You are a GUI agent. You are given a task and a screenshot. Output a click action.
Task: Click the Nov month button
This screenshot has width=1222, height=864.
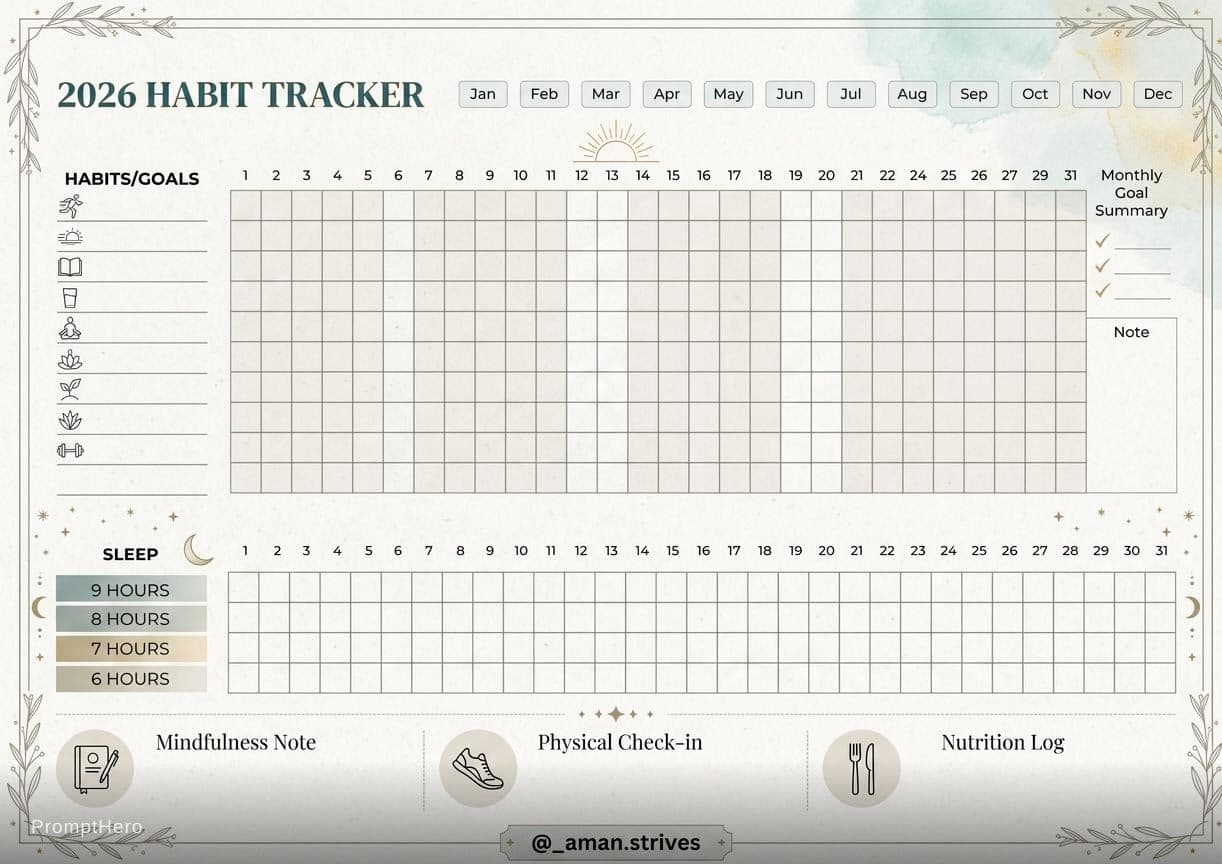point(1097,94)
